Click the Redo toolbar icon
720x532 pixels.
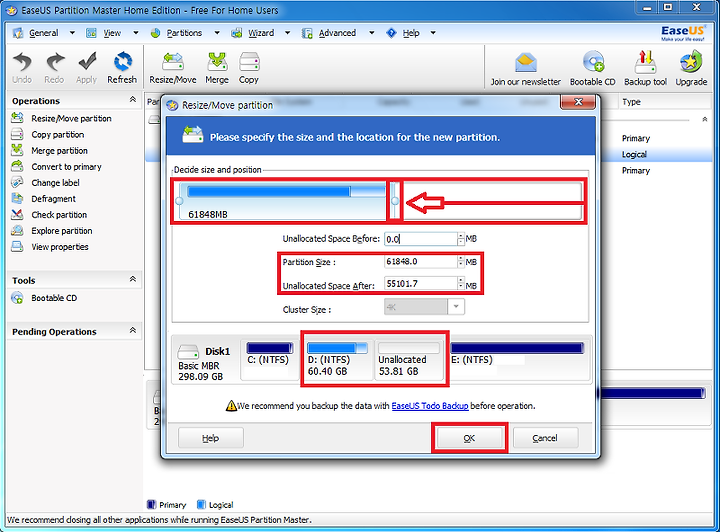(54, 67)
